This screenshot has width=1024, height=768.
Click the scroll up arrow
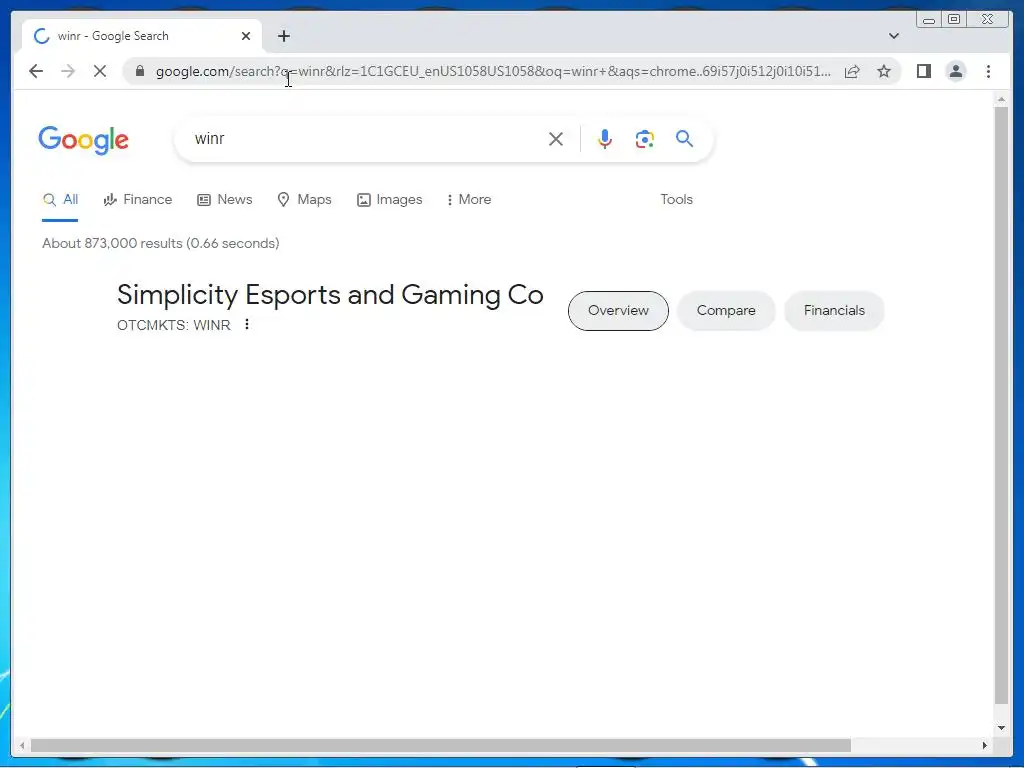coord(1001,99)
